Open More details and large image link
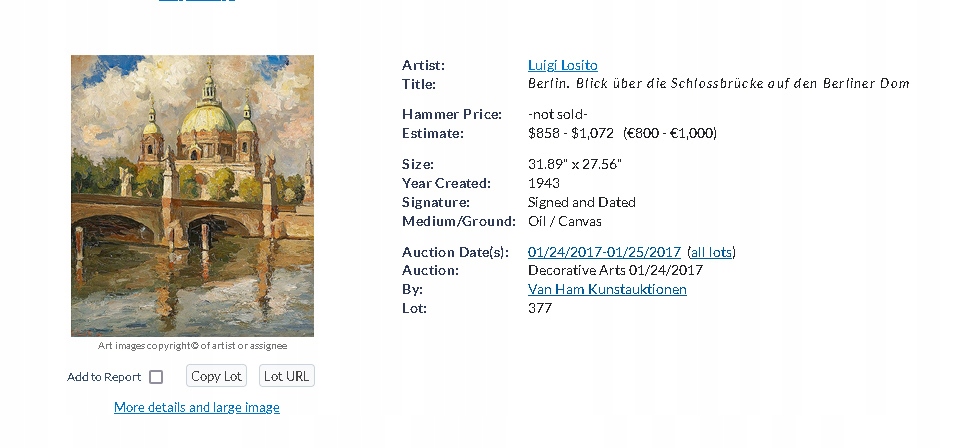This screenshot has height=448, width=965. (197, 407)
